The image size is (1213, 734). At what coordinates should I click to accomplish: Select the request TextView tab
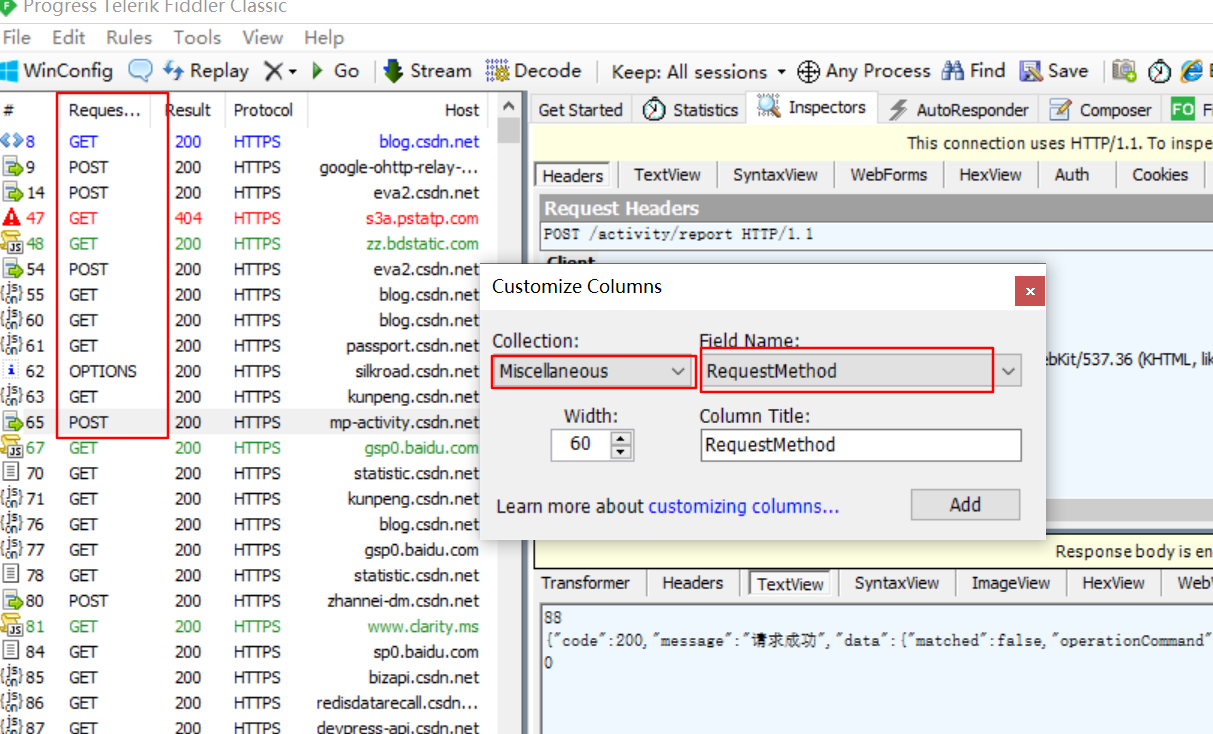click(667, 175)
